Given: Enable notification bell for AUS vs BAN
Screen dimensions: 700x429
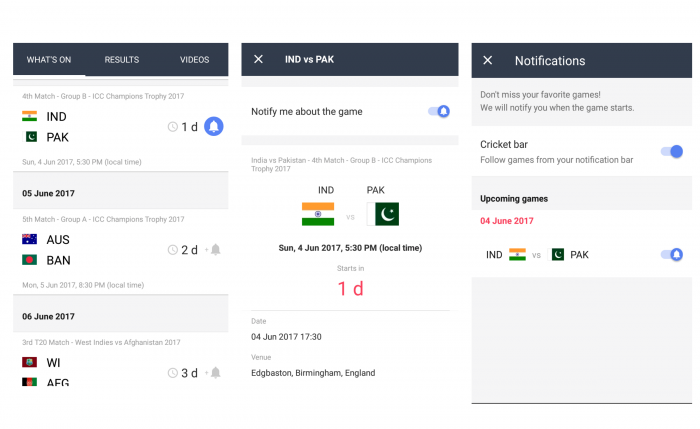Looking at the screenshot, I should [x=214, y=250].
